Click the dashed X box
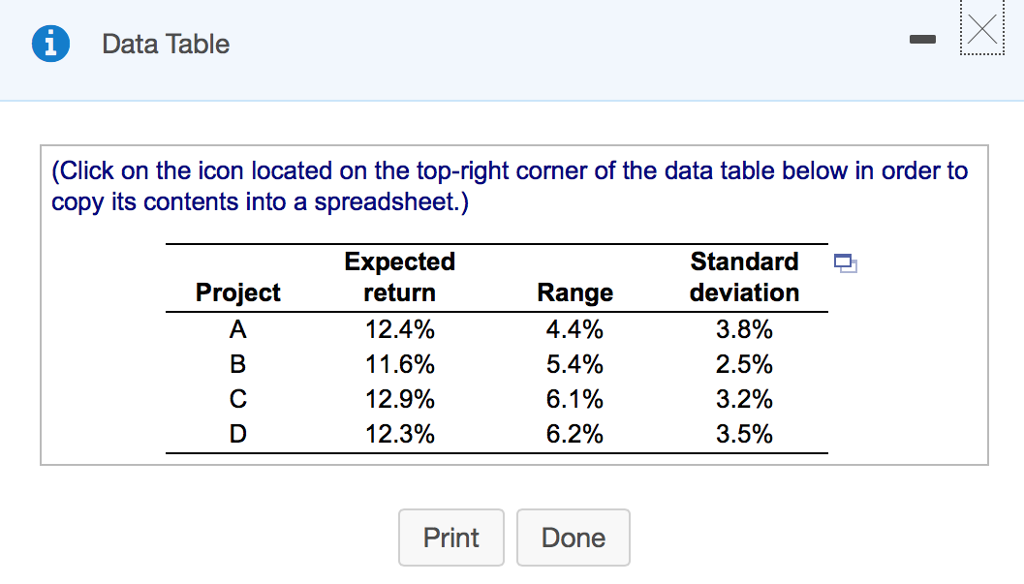Image resolution: width=1024 pixels, height=584 pixels. tap(981, 29)
